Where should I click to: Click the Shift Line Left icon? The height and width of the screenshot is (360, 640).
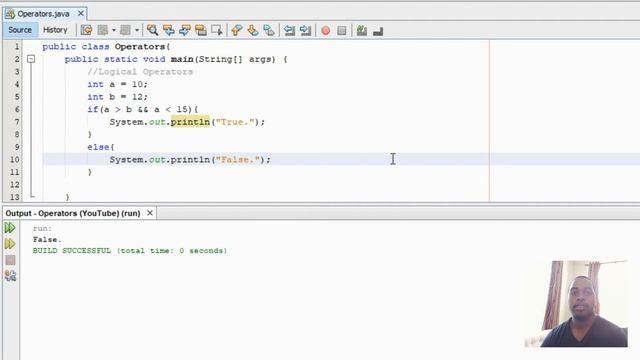pos(289,30)
